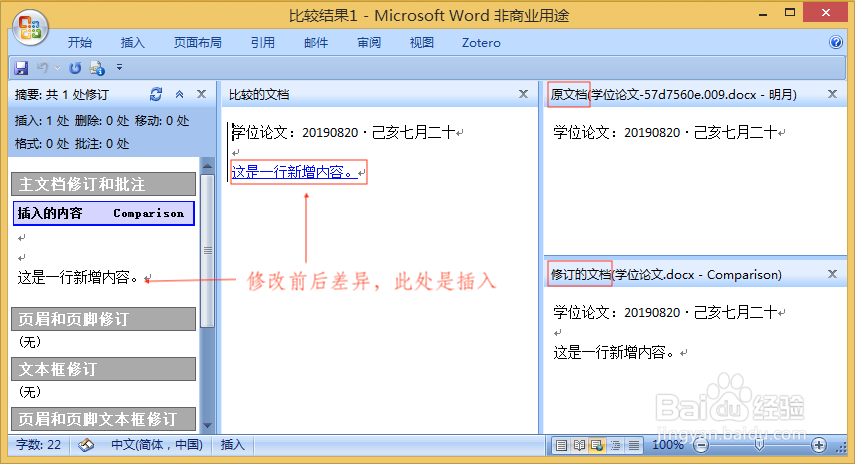Image resolution: width=855 pixels, height=464 pixels.
Task: Click the 主文档修订和批注 section header
Action: click(x=104, y=184)
